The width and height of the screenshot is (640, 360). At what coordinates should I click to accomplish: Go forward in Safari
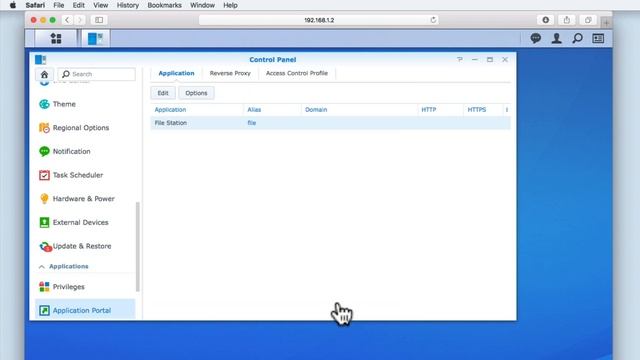click(x=80, y=20)
